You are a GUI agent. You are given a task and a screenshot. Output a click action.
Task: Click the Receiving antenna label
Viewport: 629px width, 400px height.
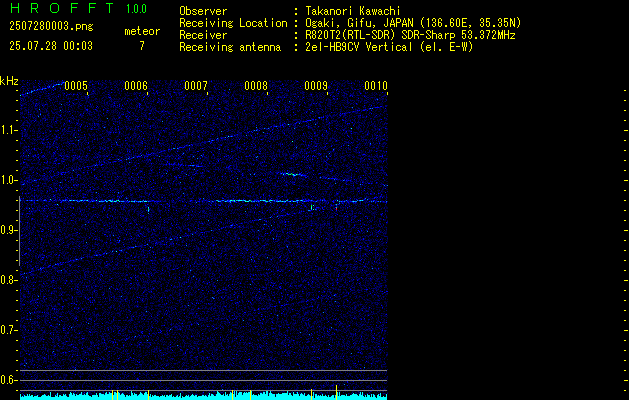tap(230, 47)
